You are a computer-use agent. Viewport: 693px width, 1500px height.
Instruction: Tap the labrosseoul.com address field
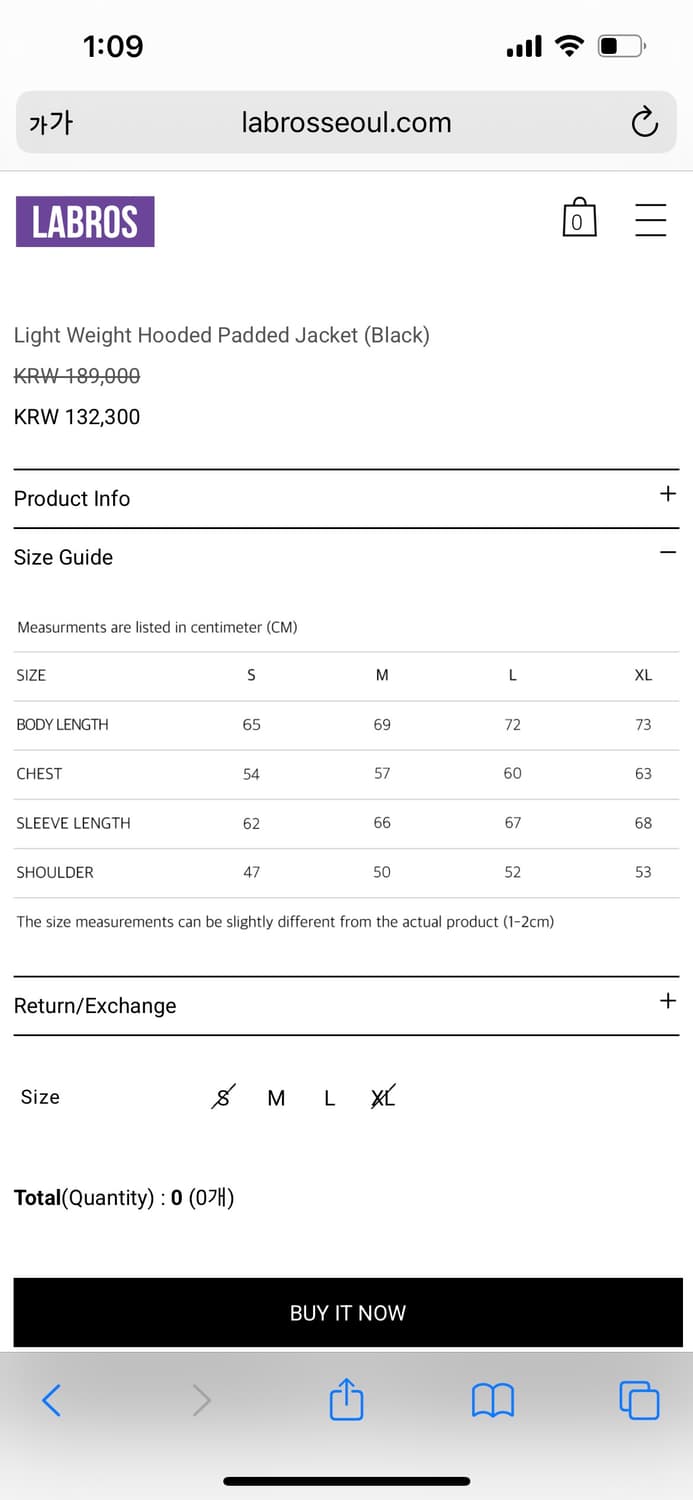[x=346, y=123]
